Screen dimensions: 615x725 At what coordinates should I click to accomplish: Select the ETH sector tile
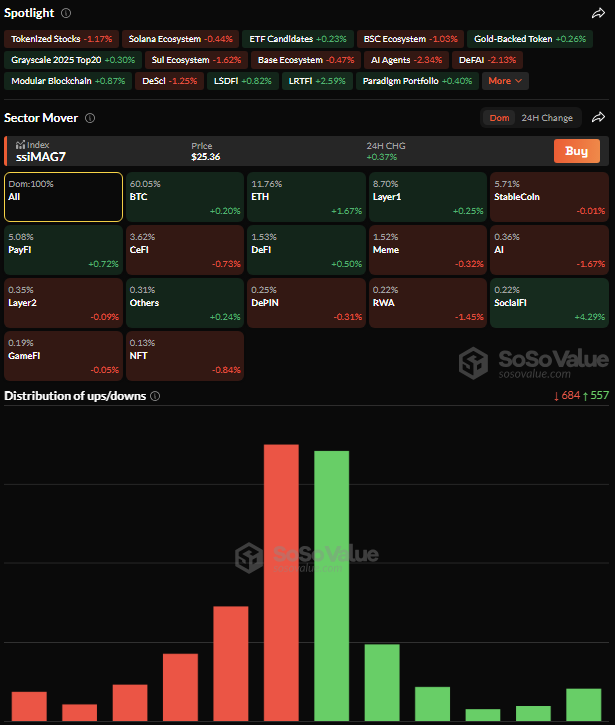click(307, 197)
